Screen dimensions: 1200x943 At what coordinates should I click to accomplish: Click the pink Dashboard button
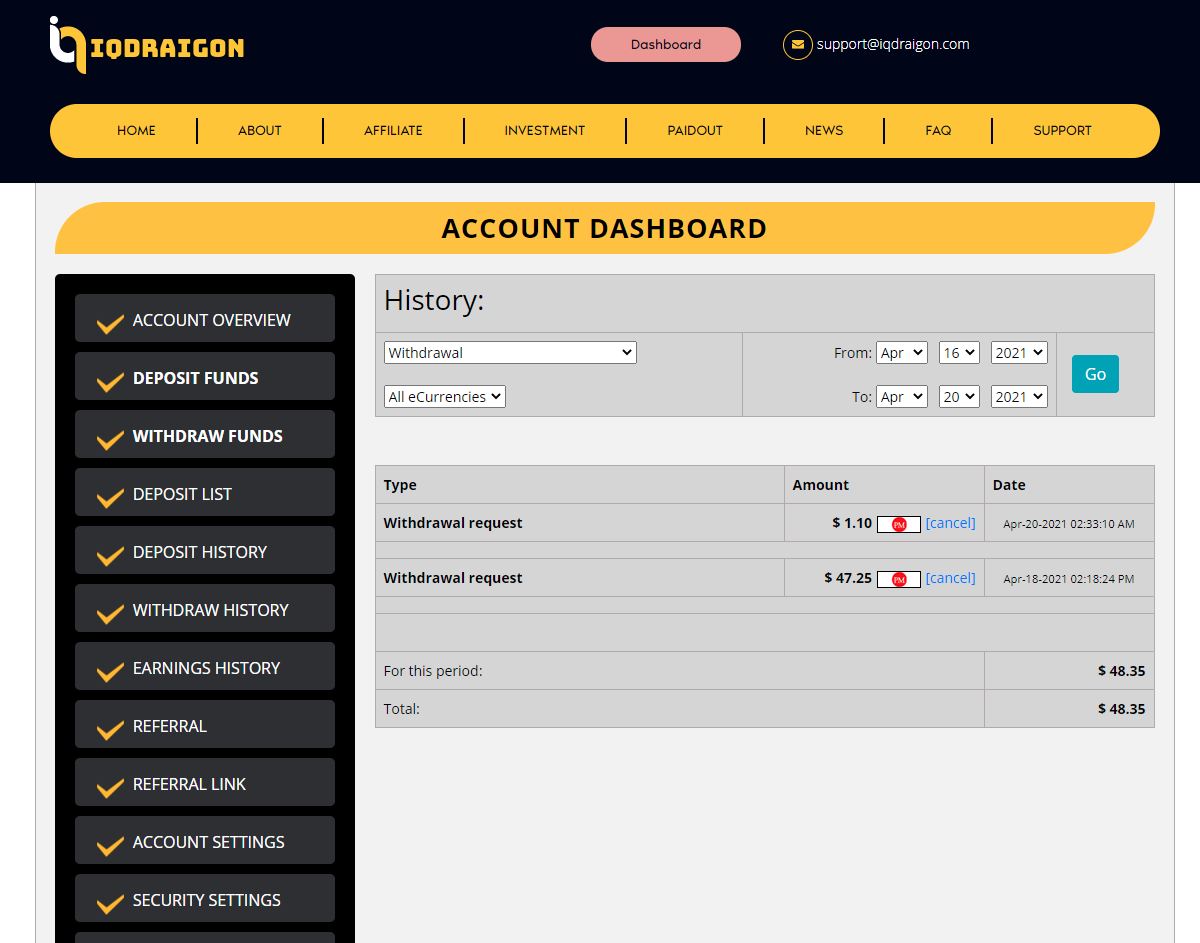click(x=666, y=45)
